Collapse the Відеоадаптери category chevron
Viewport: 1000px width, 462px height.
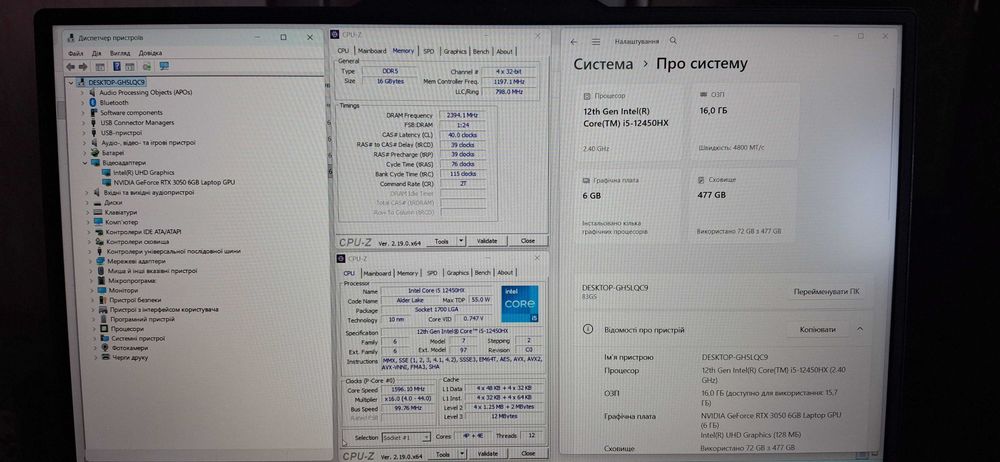(x=85, y=163)
